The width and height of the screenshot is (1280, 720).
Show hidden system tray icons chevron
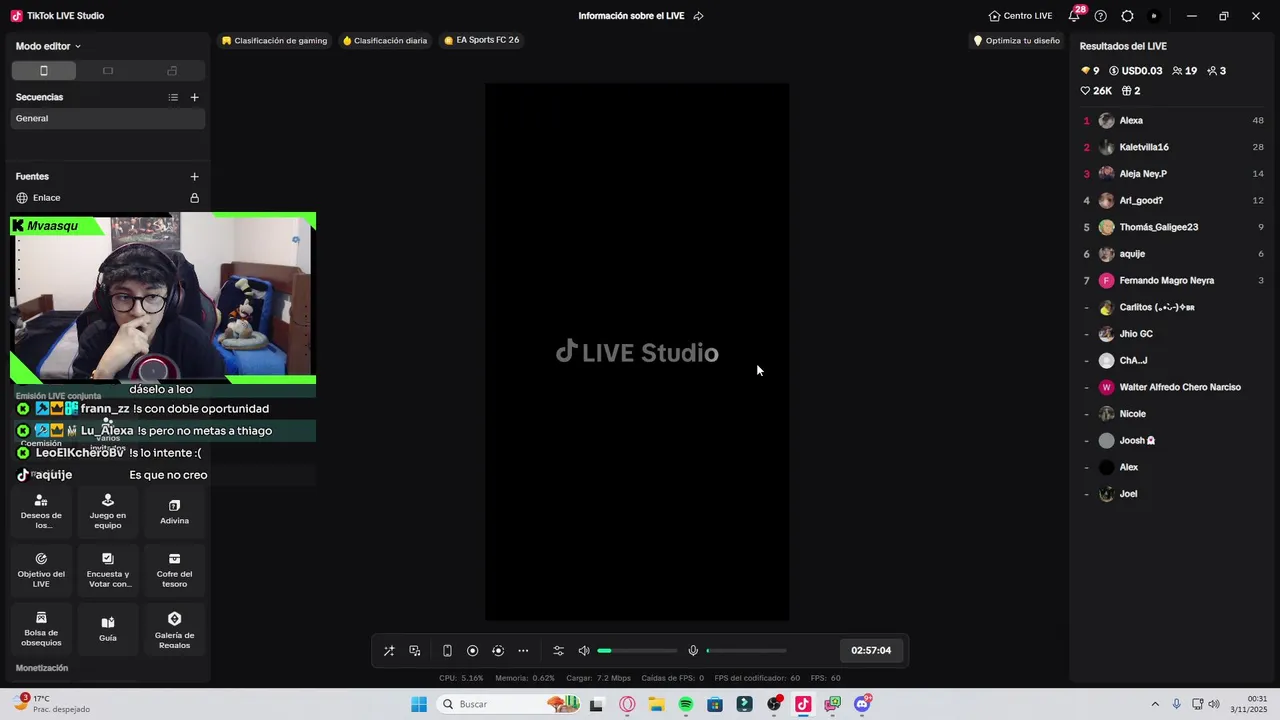[1155, 705]
